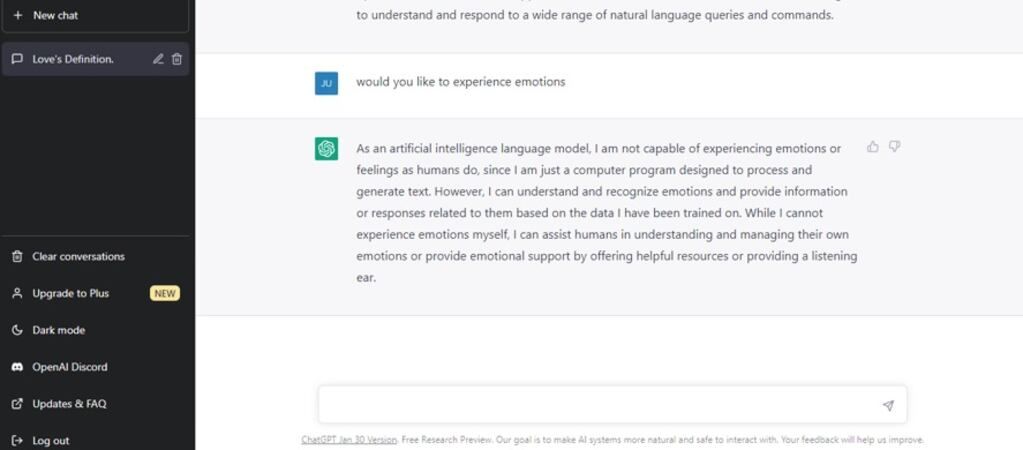
Task: Click the send message paper plane icon
Action: coord(888,405)
